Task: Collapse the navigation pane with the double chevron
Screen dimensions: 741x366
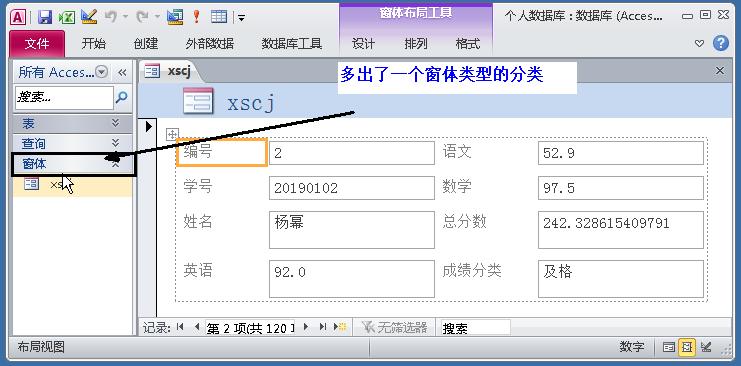Action: [122, 72]
